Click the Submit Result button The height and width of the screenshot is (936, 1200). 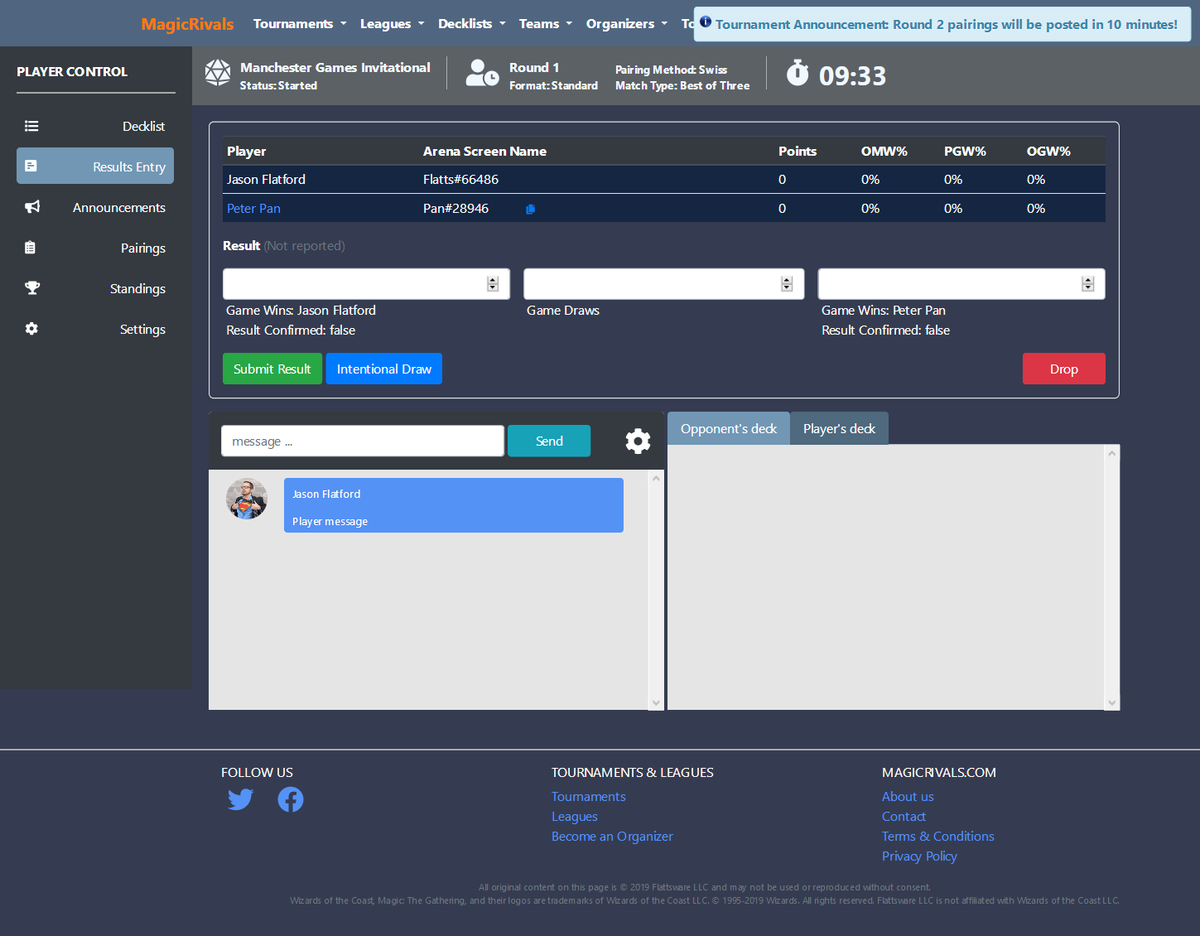272,369
